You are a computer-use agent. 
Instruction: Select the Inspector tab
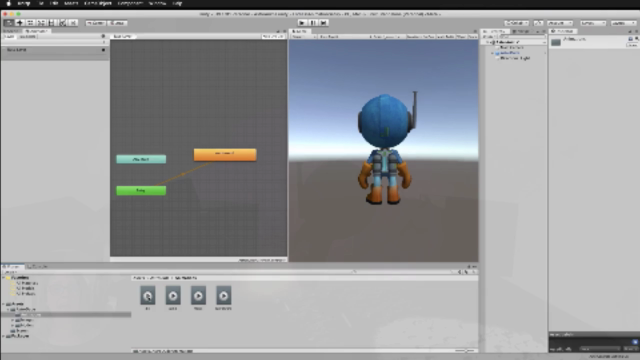click(x=563, y=31)
